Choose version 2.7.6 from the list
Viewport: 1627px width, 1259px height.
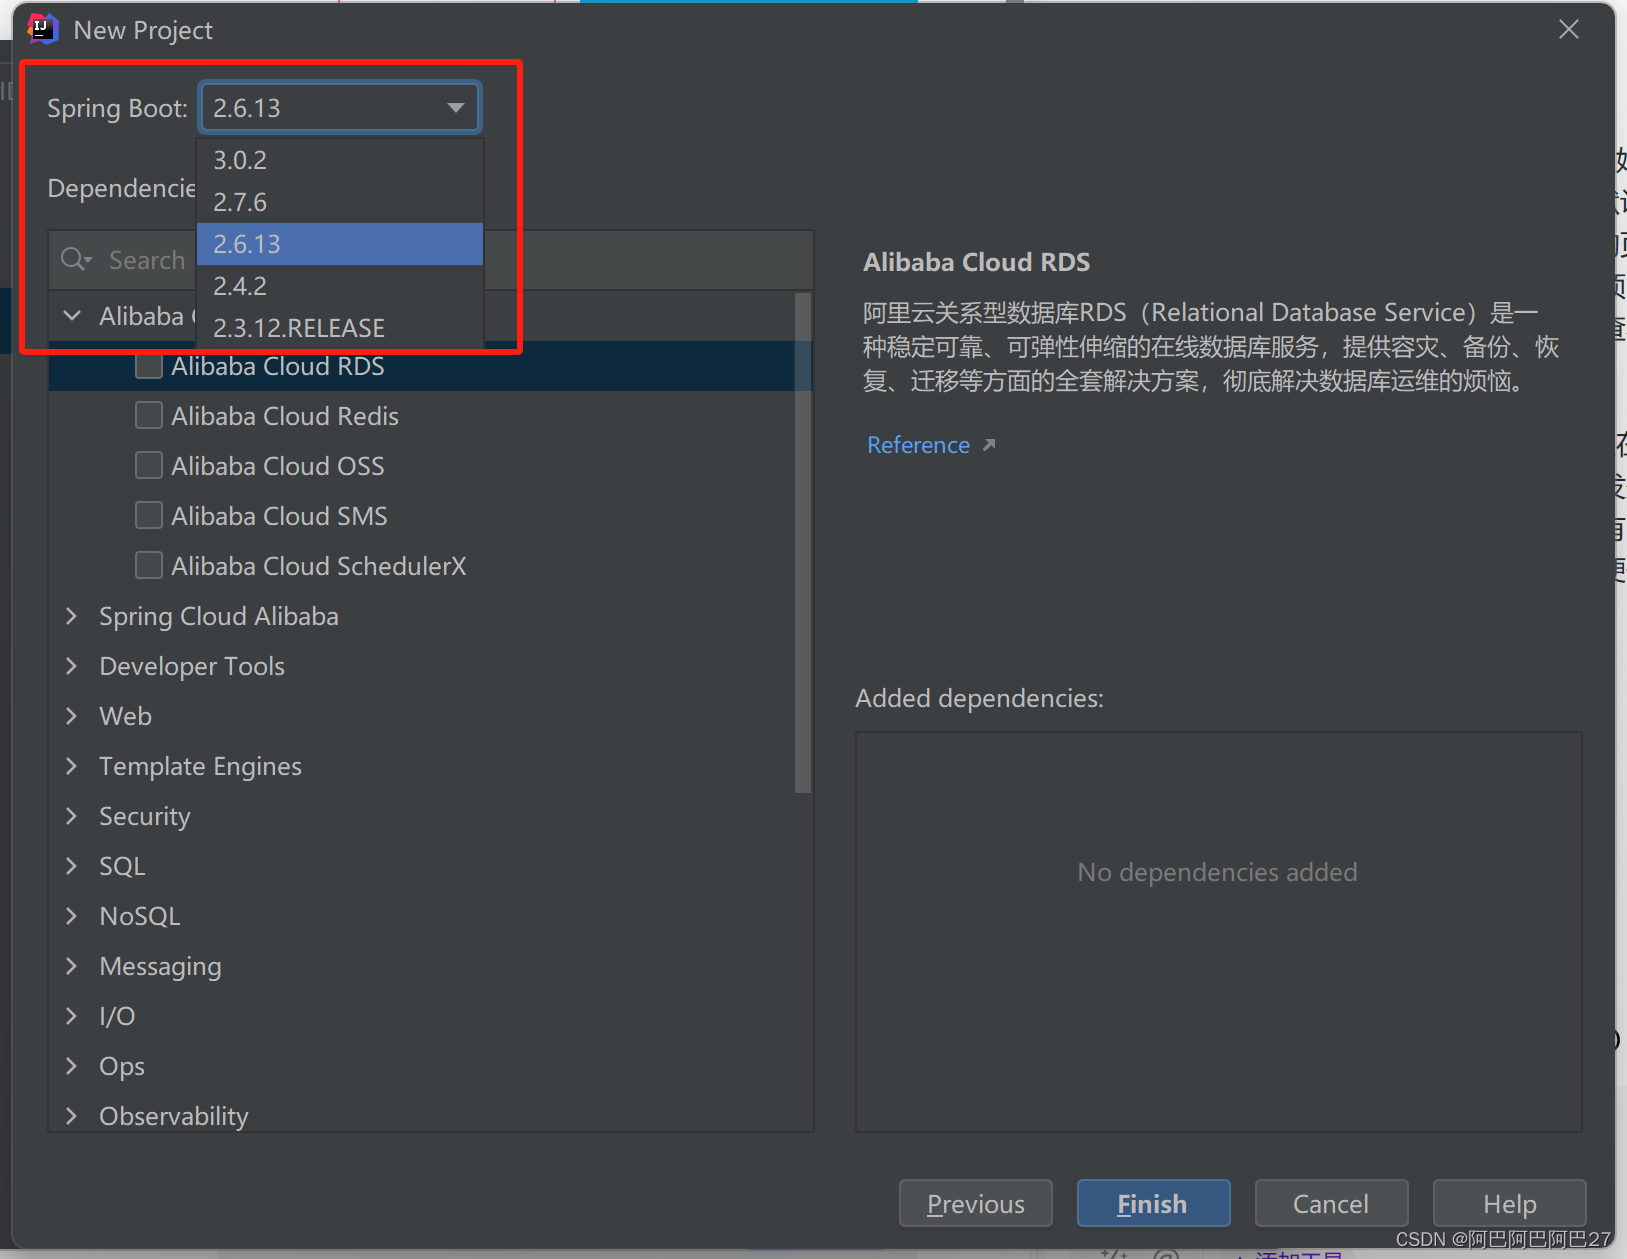pyautogui.click(x=340, y=202)
